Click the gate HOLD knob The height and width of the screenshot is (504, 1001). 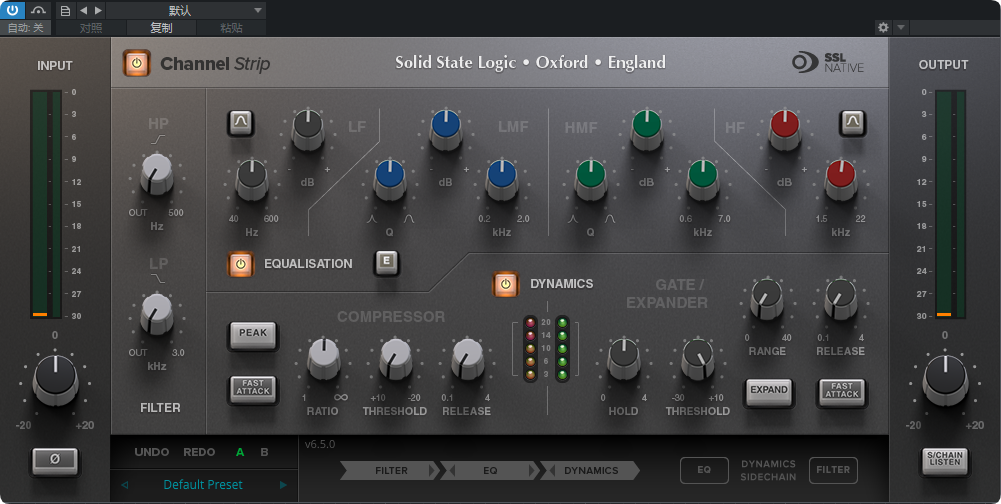point(624,358)
